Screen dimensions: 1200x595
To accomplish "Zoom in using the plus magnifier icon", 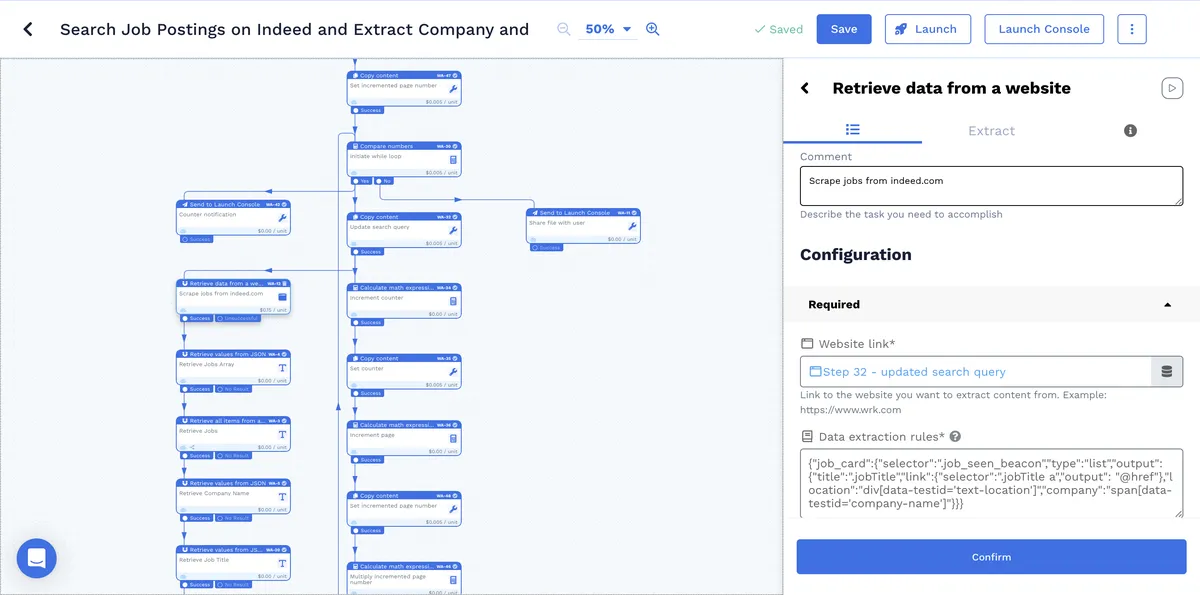I will pos(653,29).
